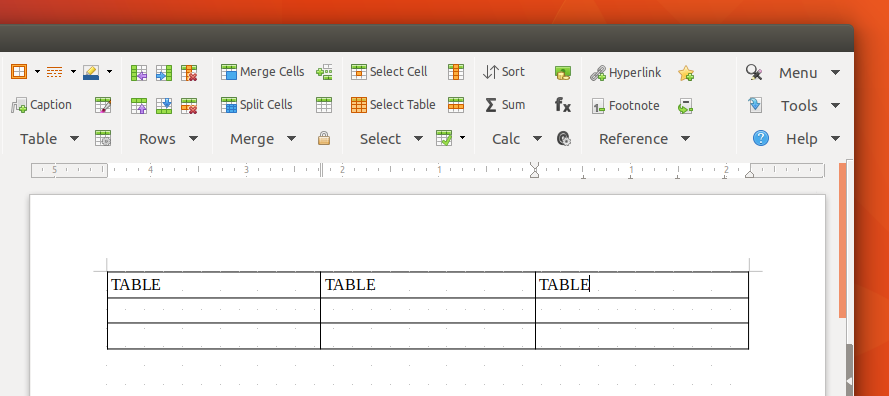Click the Formula fx icon

[x=562, y=105]
